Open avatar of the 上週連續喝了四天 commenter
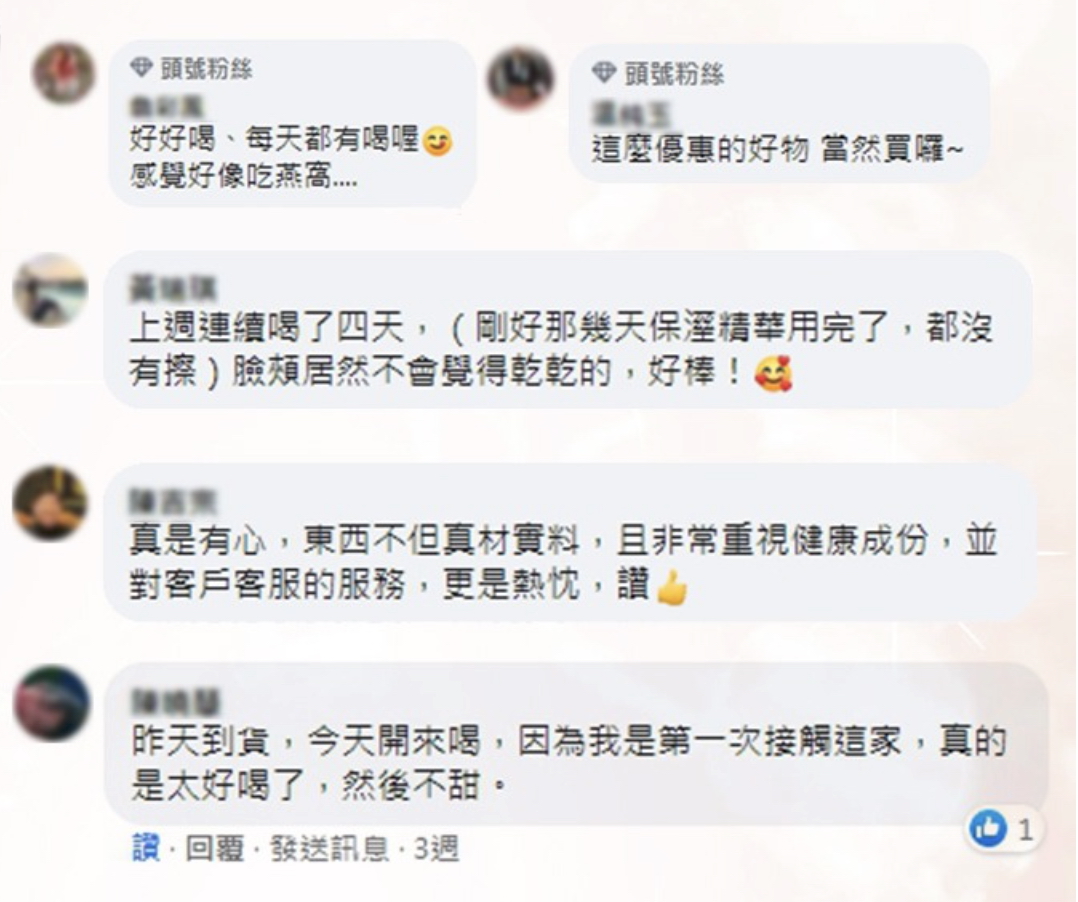Viewport: 1078px width, 902px height. click(50, 290)
